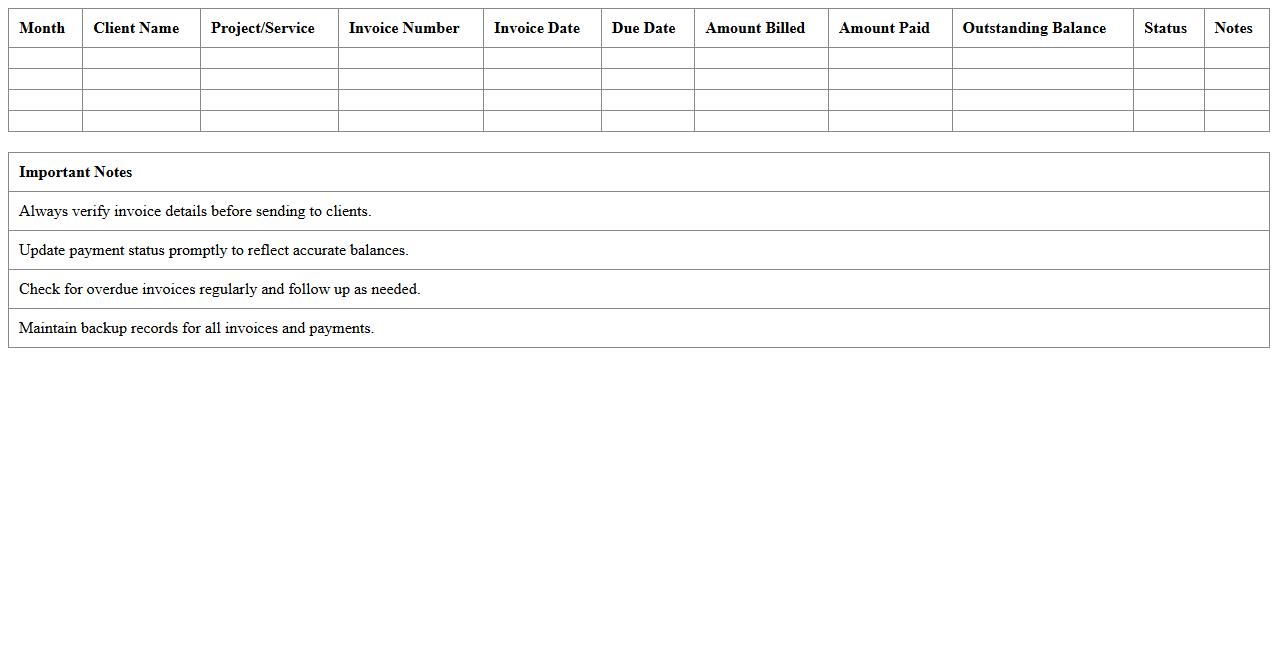Click the overdue invoices follow-up note
Image resolution: width=1278 pixels, height=650 pixels.
click(x=219, y=289)
